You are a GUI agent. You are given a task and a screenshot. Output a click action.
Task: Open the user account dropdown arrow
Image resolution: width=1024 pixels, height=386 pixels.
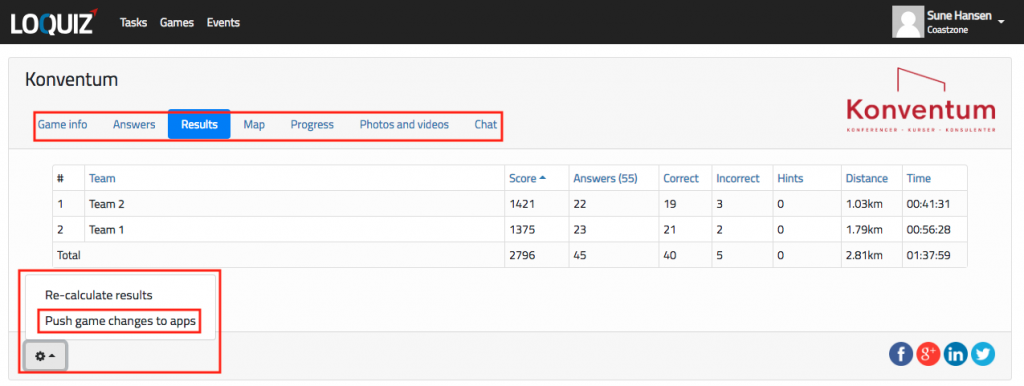(x=1001, y=22)
